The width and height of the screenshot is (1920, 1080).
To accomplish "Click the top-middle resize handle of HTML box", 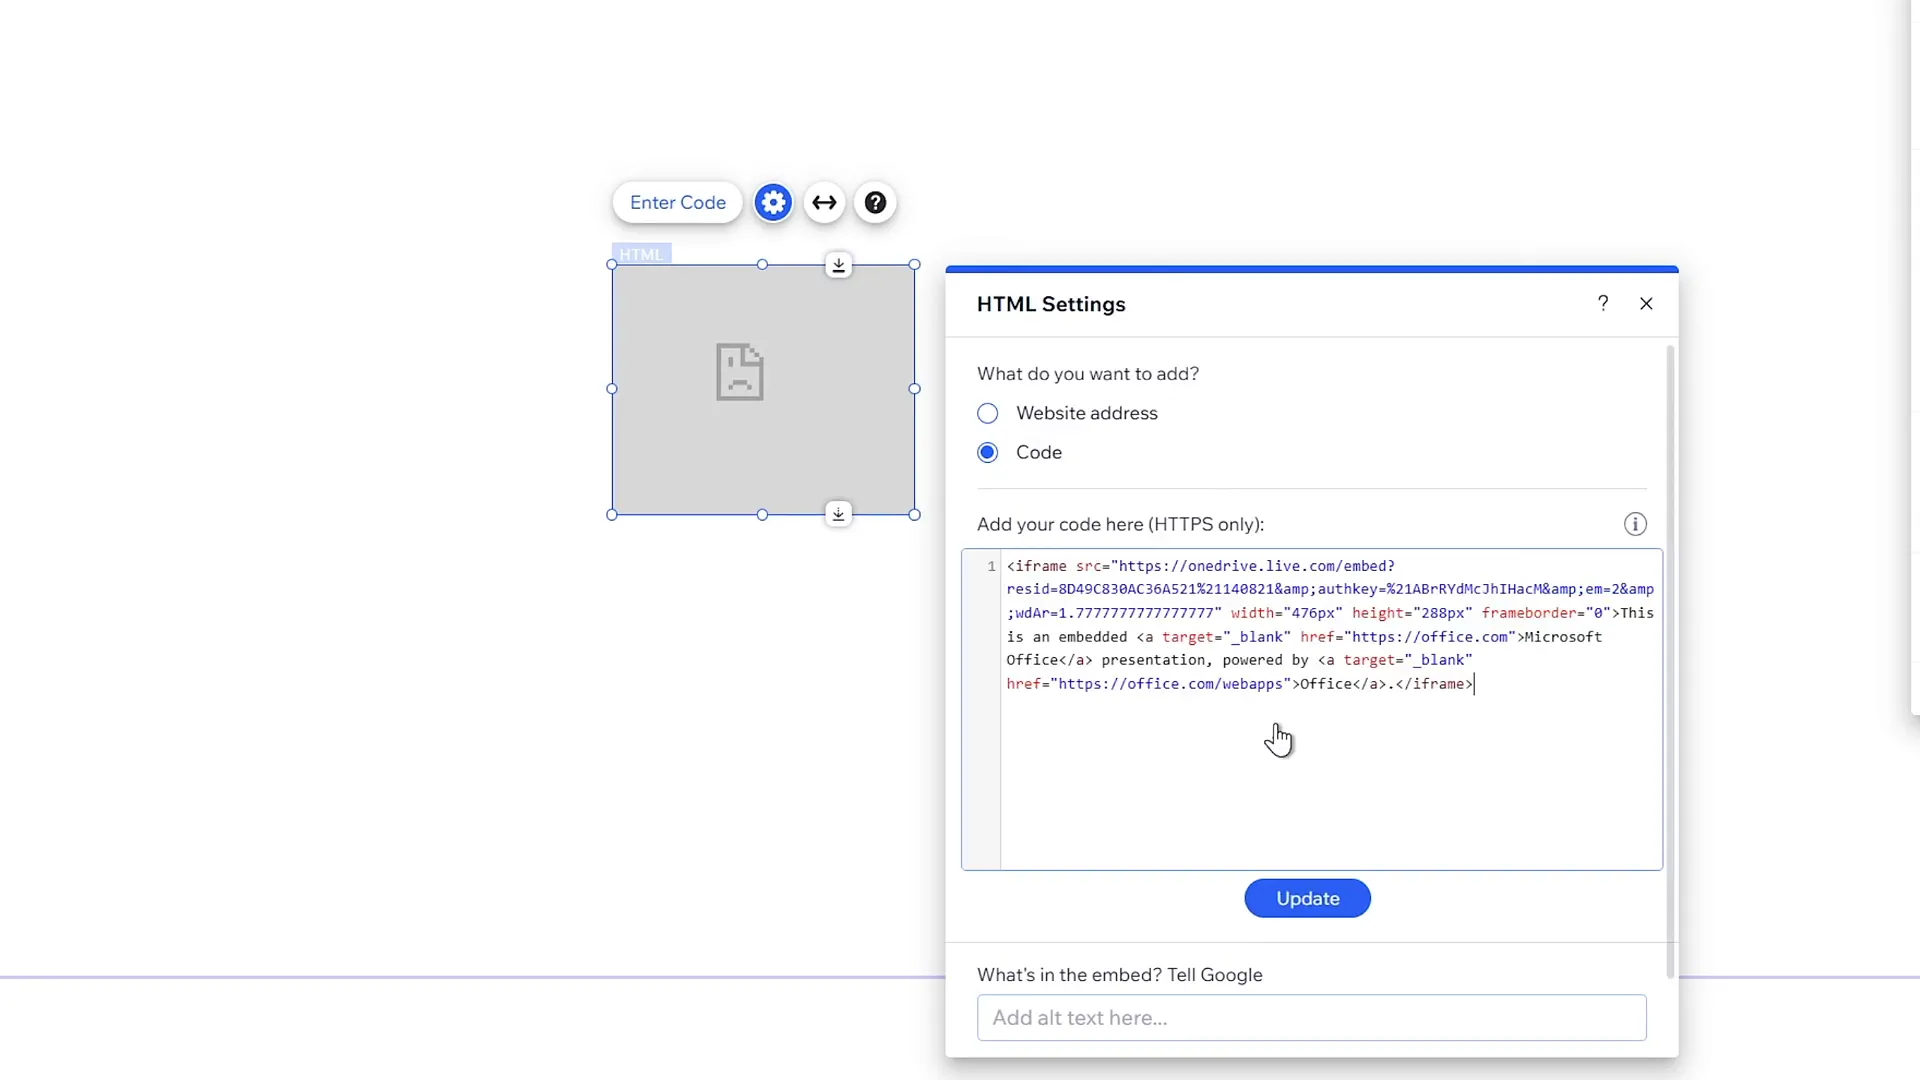I will click(762, 265).
